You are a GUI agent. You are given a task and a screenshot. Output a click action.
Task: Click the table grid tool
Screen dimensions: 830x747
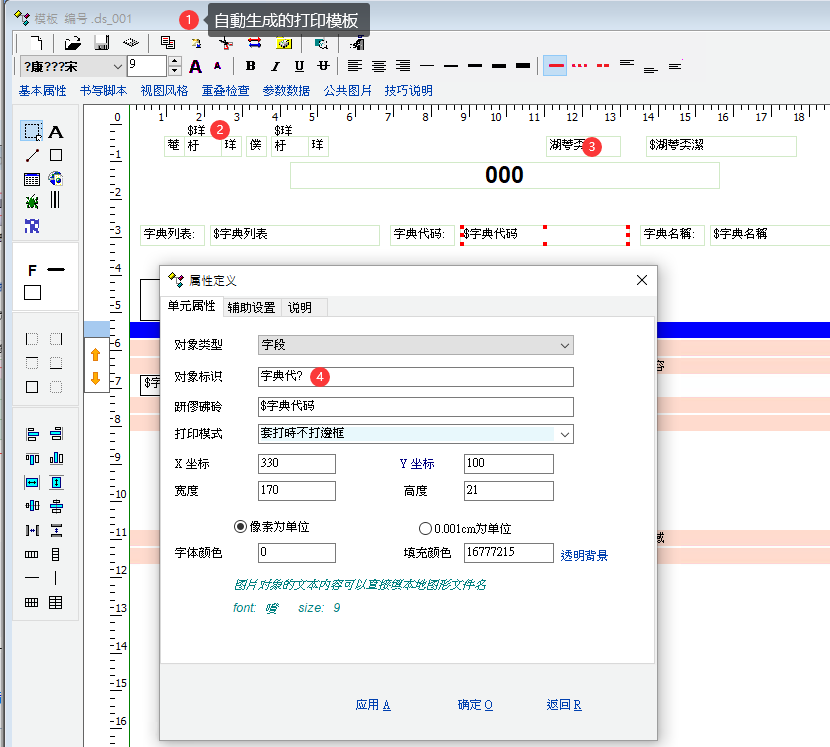32,179
